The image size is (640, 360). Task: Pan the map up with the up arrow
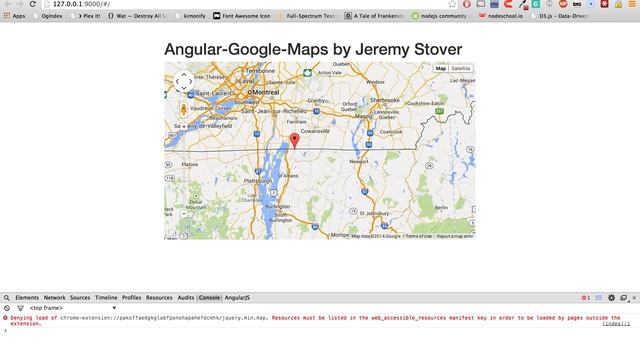184,75
